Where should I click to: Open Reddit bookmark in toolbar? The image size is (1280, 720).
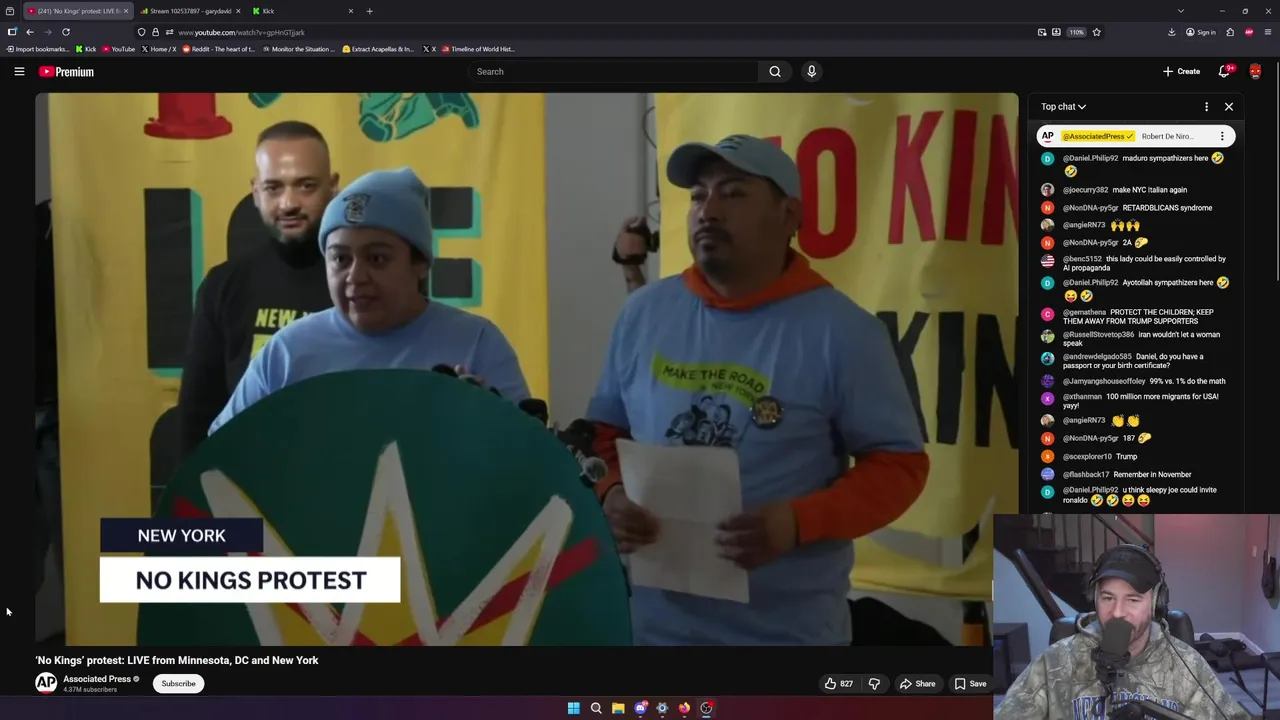click(218, 49)
